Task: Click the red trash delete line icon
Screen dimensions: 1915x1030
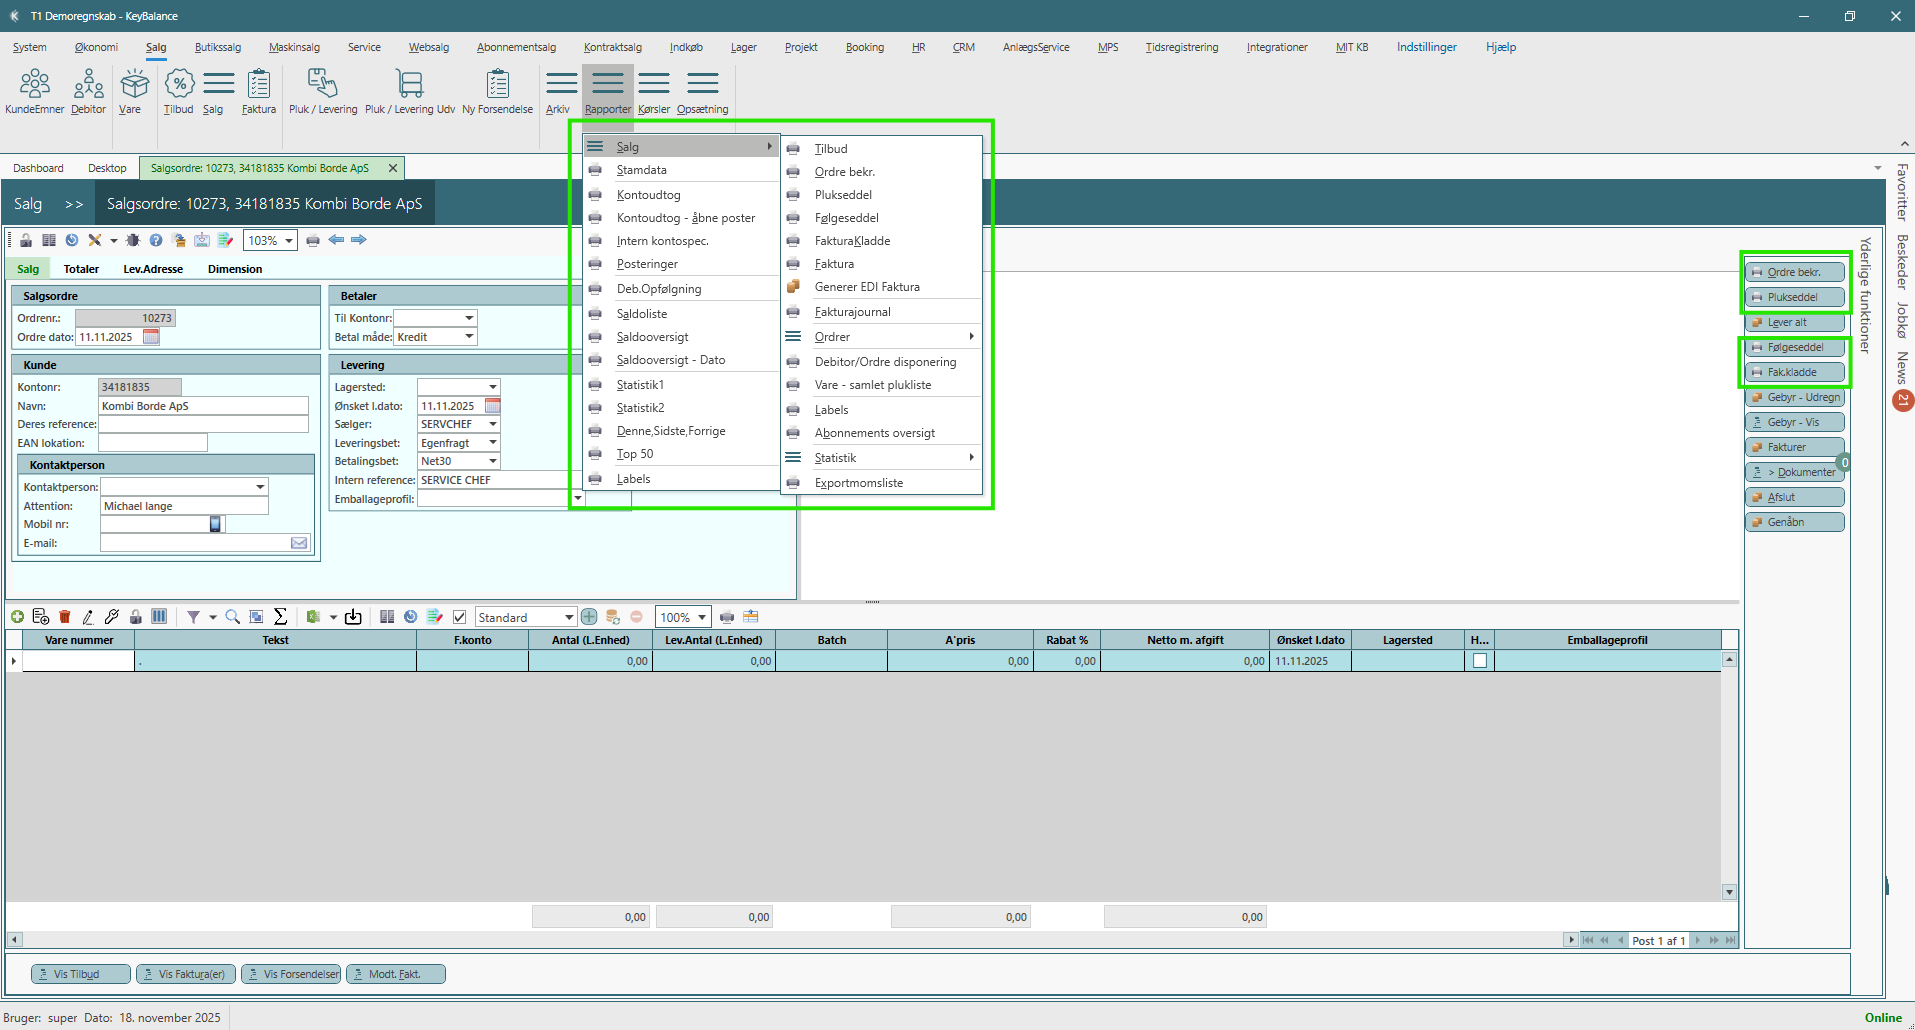Action: point(65,617)
